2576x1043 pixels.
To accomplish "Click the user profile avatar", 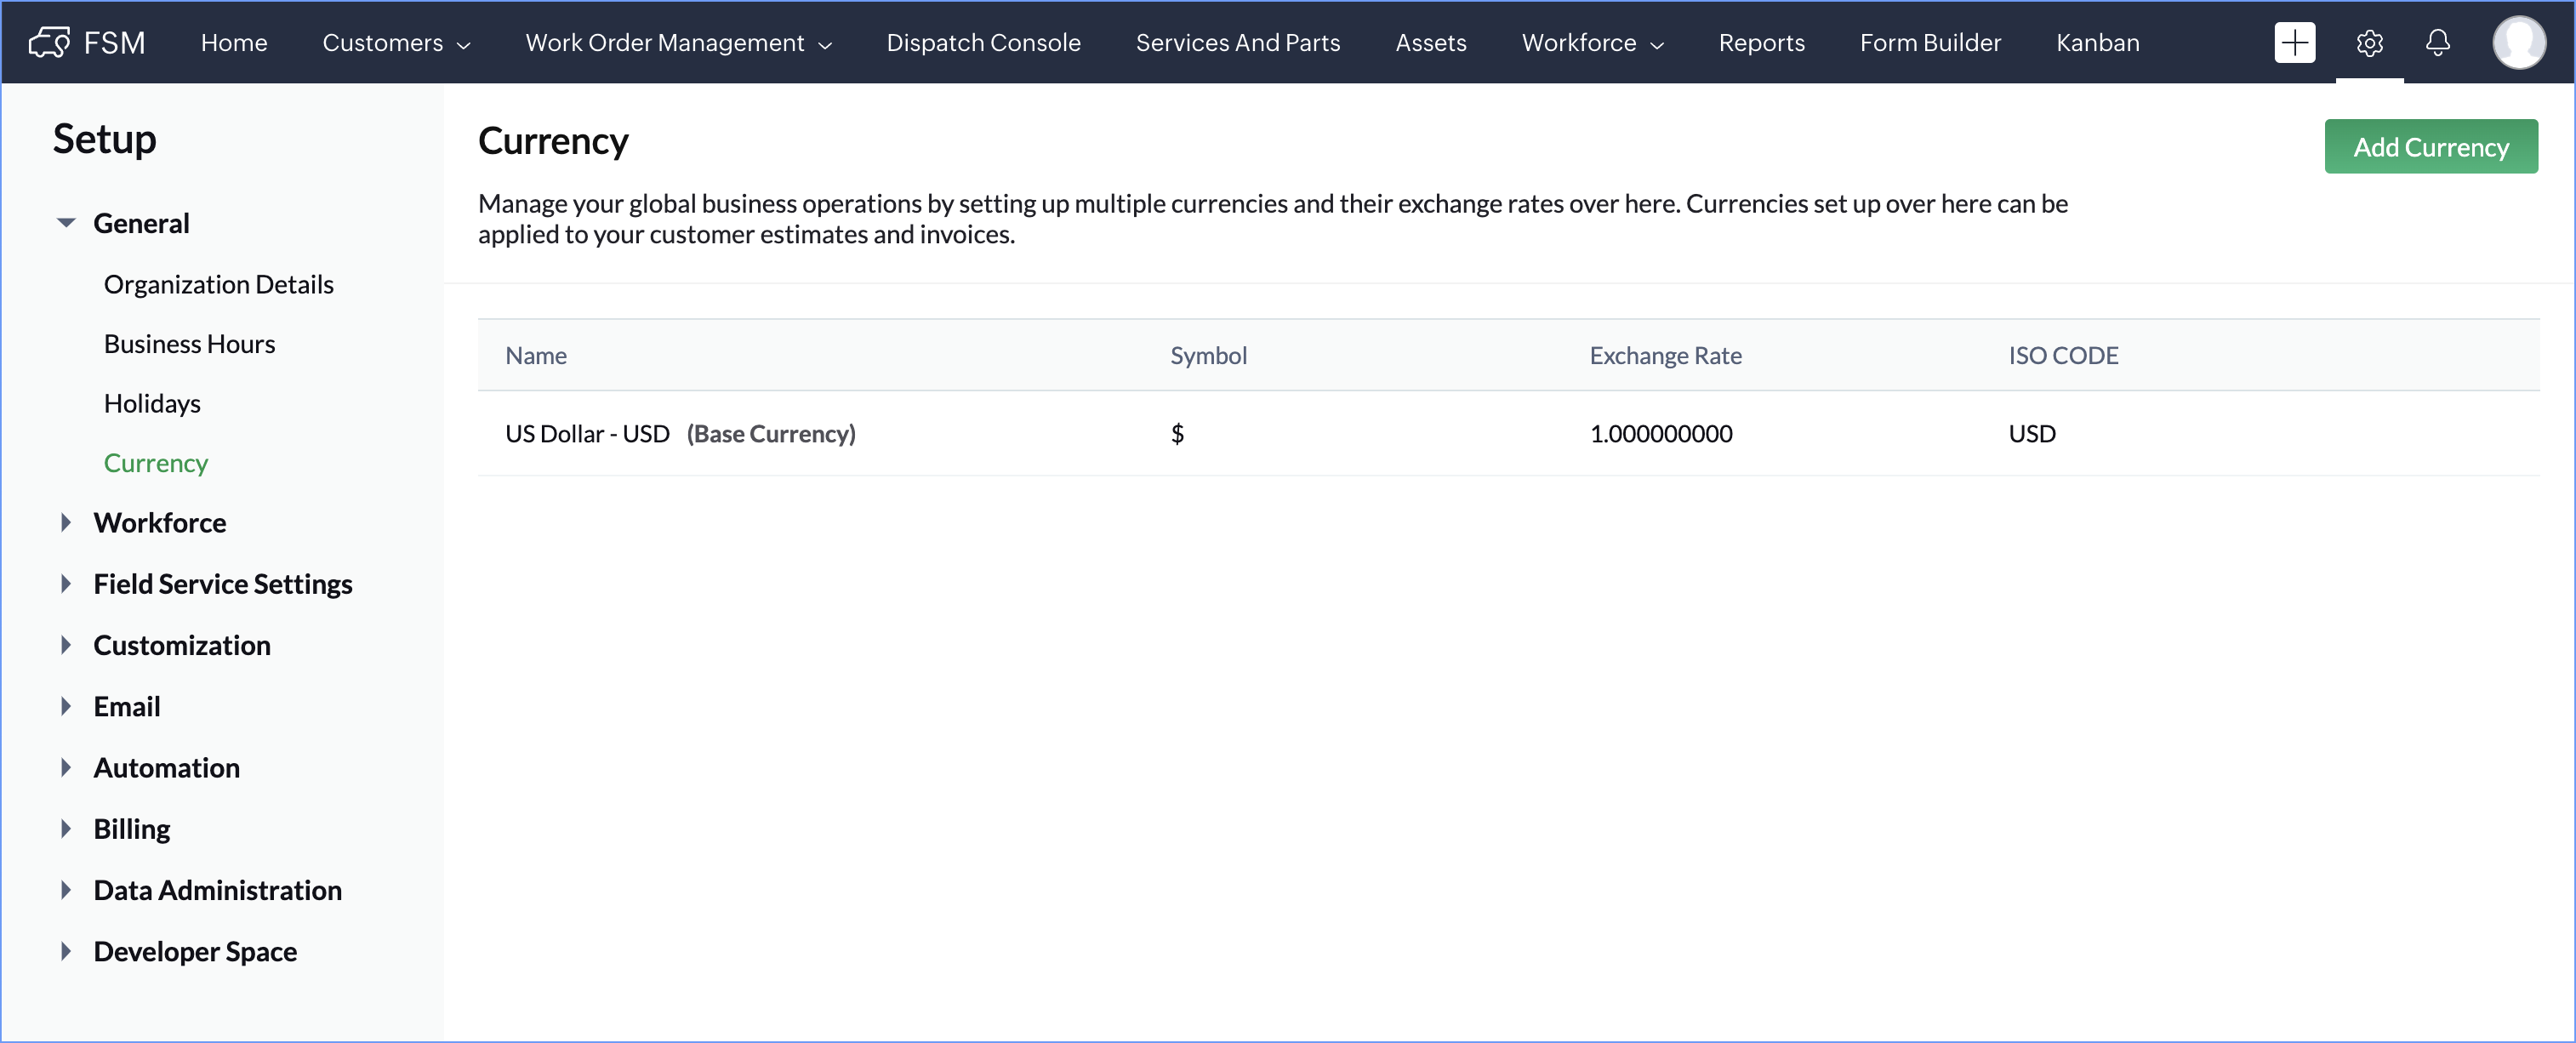I will coord(2518,42).
